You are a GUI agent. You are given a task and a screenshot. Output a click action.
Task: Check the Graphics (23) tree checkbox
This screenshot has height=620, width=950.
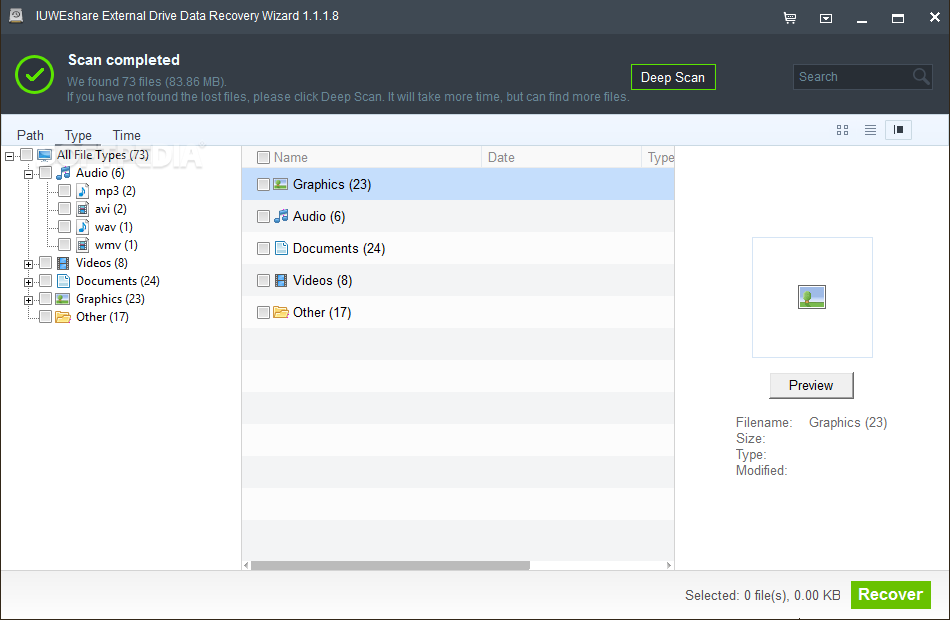(45, 299)
